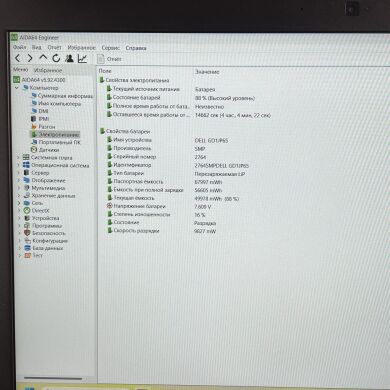Open the Справка menu
Viewport: 390px width, 390px height.
click(x=136, y=48)
